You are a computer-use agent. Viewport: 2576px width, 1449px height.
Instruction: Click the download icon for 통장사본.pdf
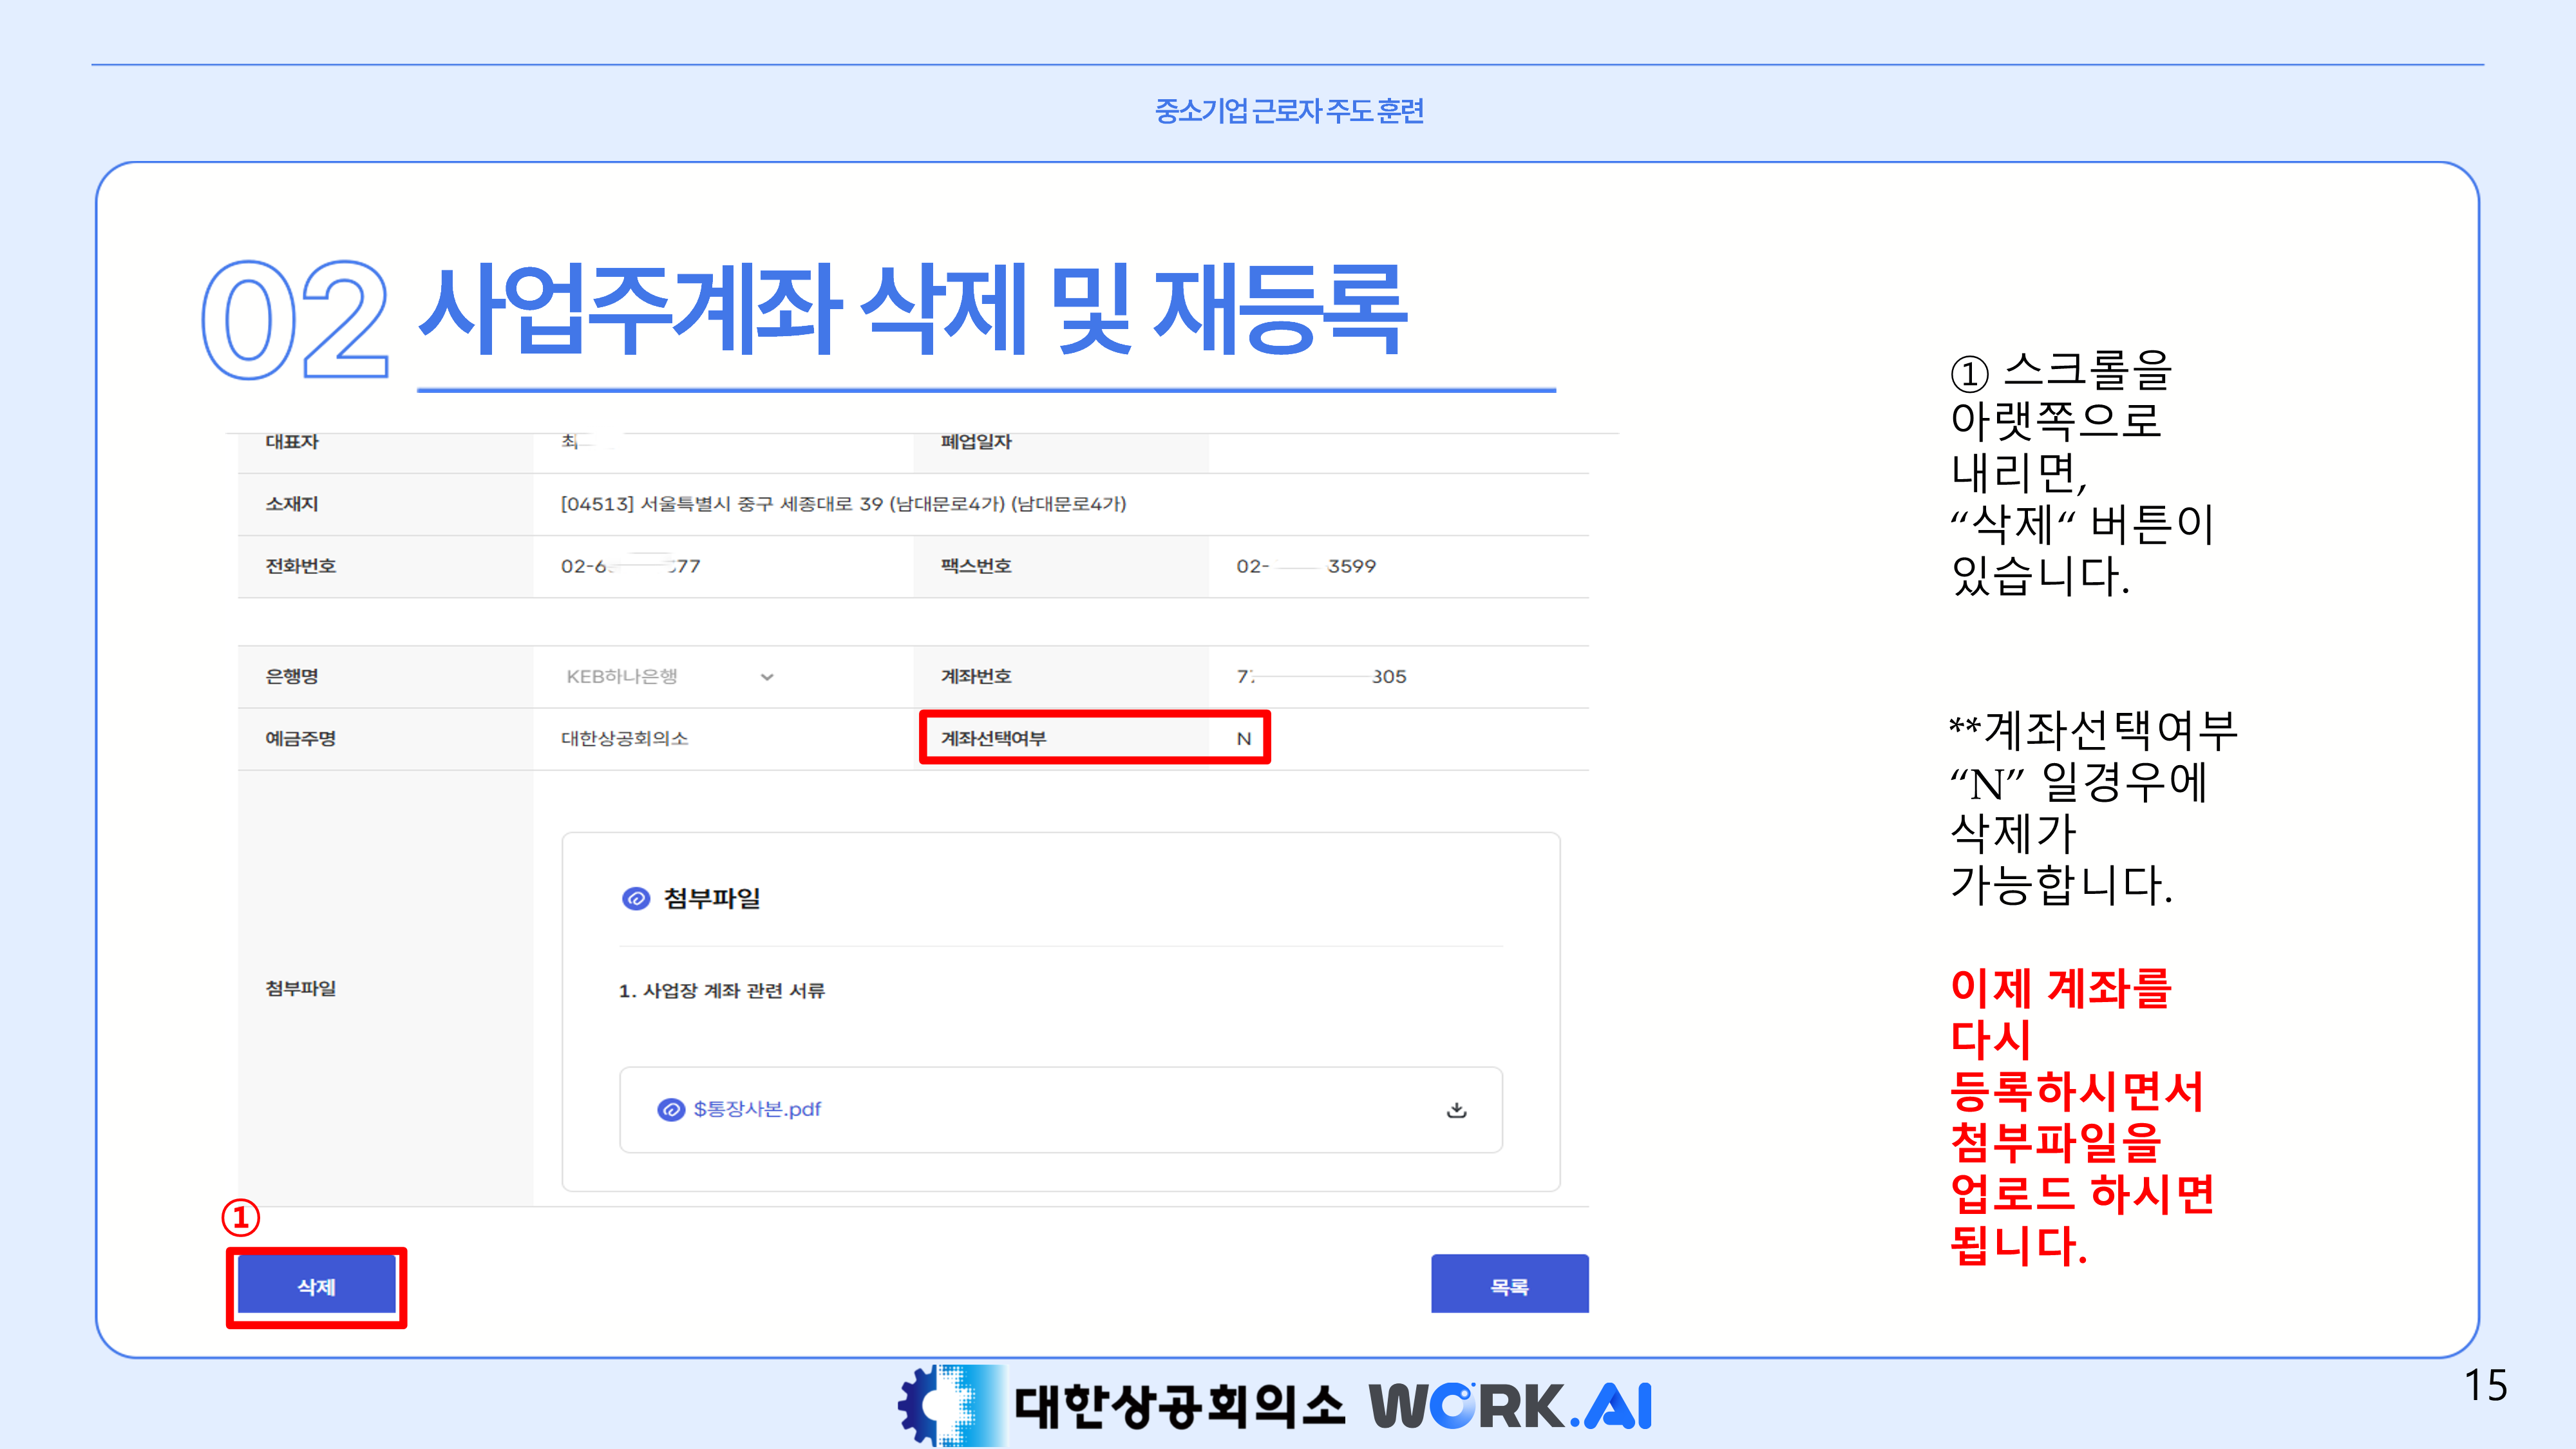1456,1109
